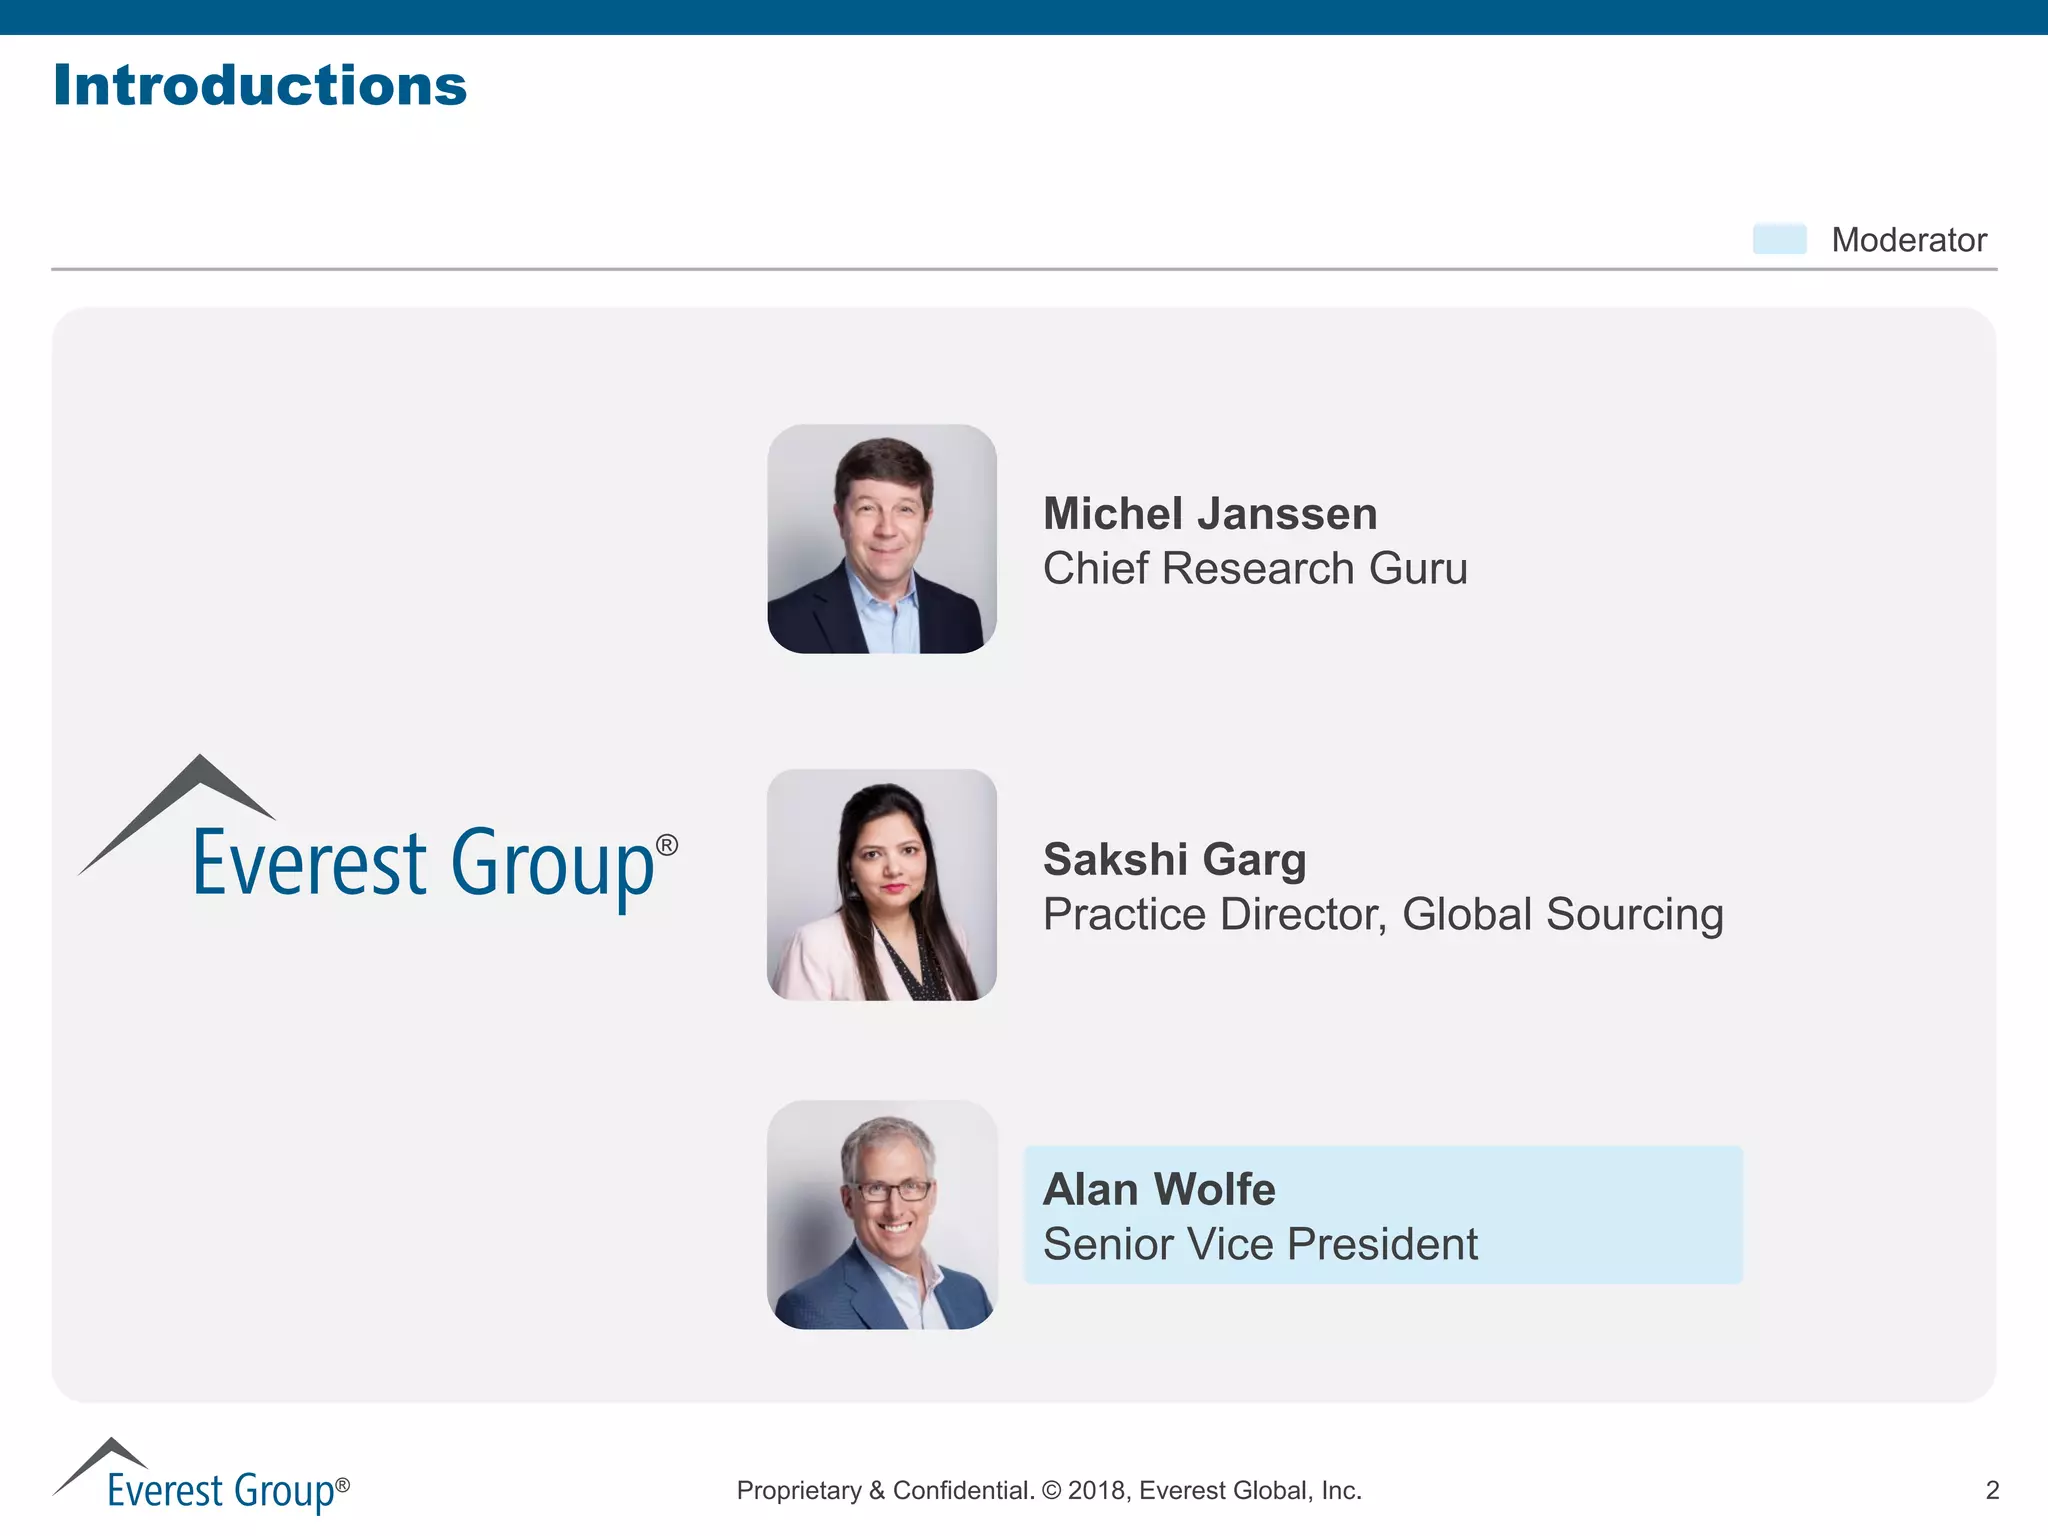2048x1536 pixels.
Task: Click the Introductions slide title
Action: [260, 86]
